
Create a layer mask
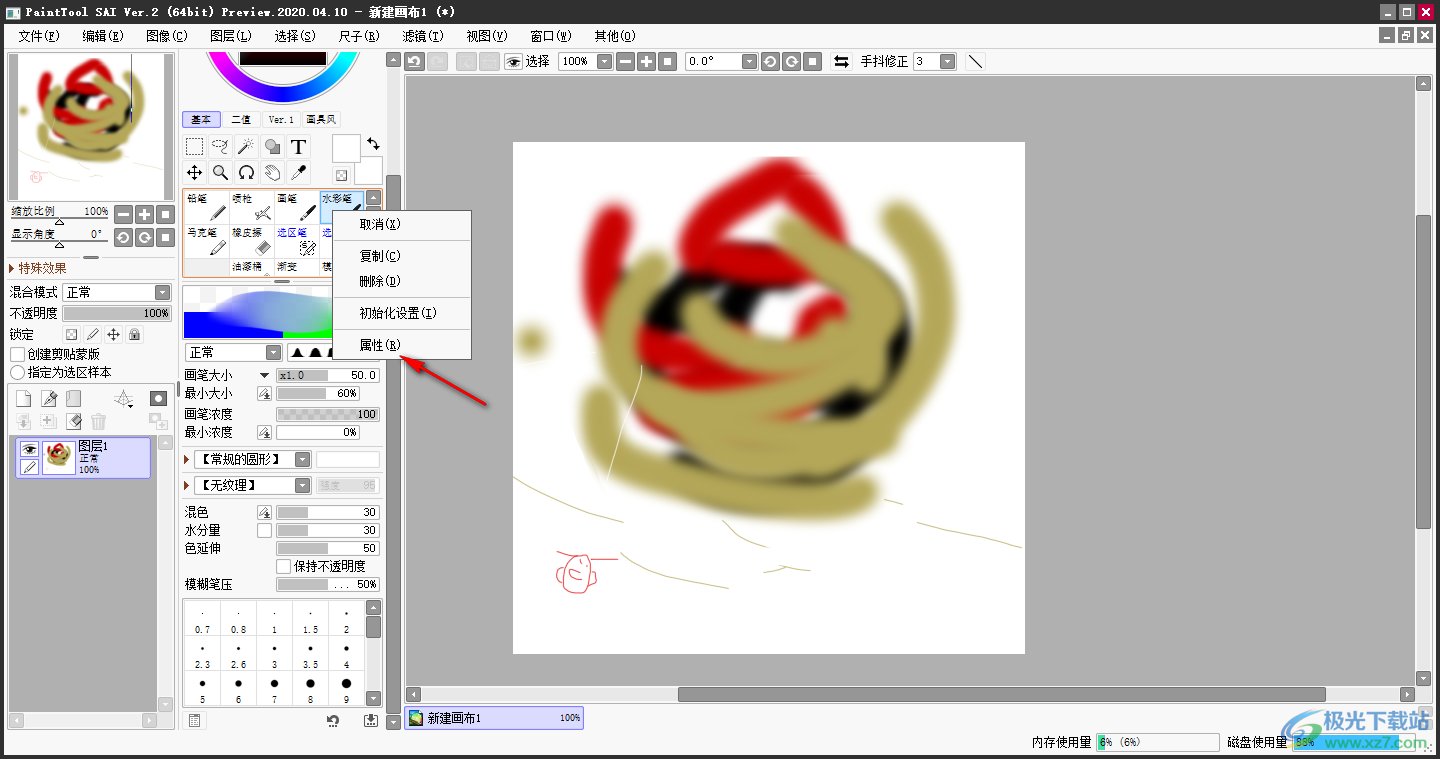(158, 398)
